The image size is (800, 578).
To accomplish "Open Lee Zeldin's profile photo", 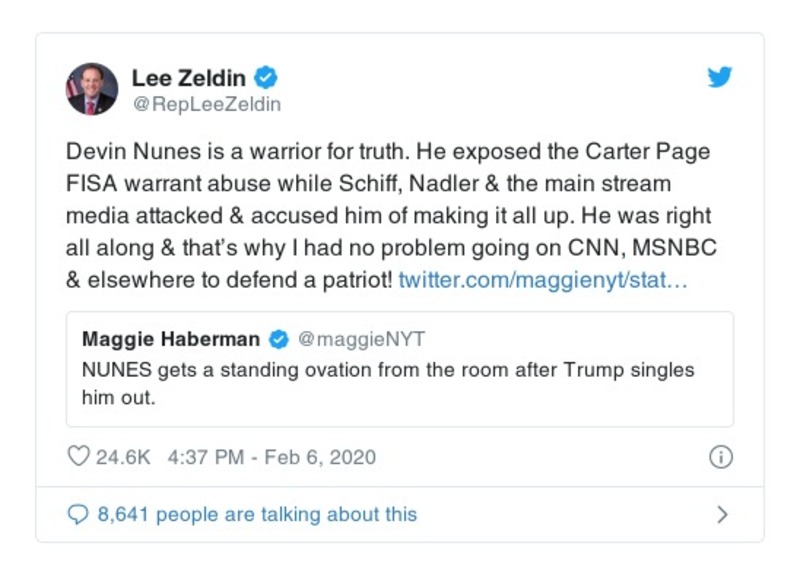I will (92, 89).
